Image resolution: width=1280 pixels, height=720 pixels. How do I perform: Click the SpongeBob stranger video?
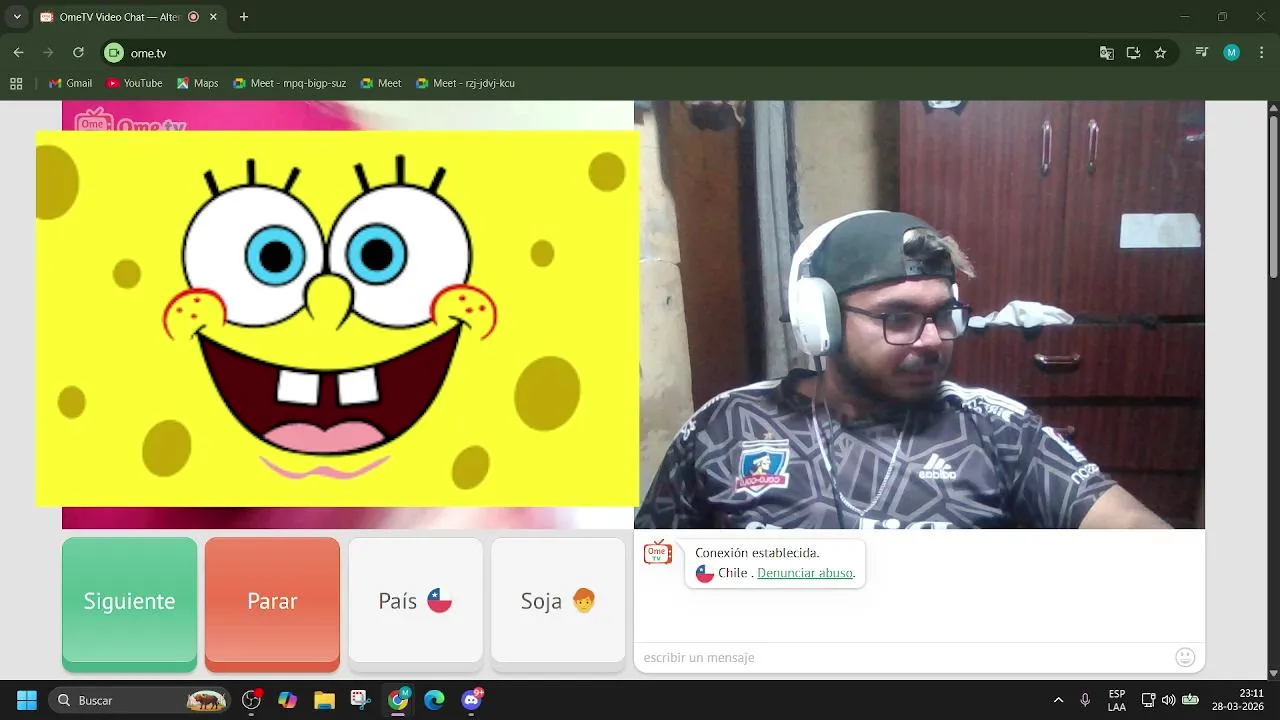click(337, 318)
